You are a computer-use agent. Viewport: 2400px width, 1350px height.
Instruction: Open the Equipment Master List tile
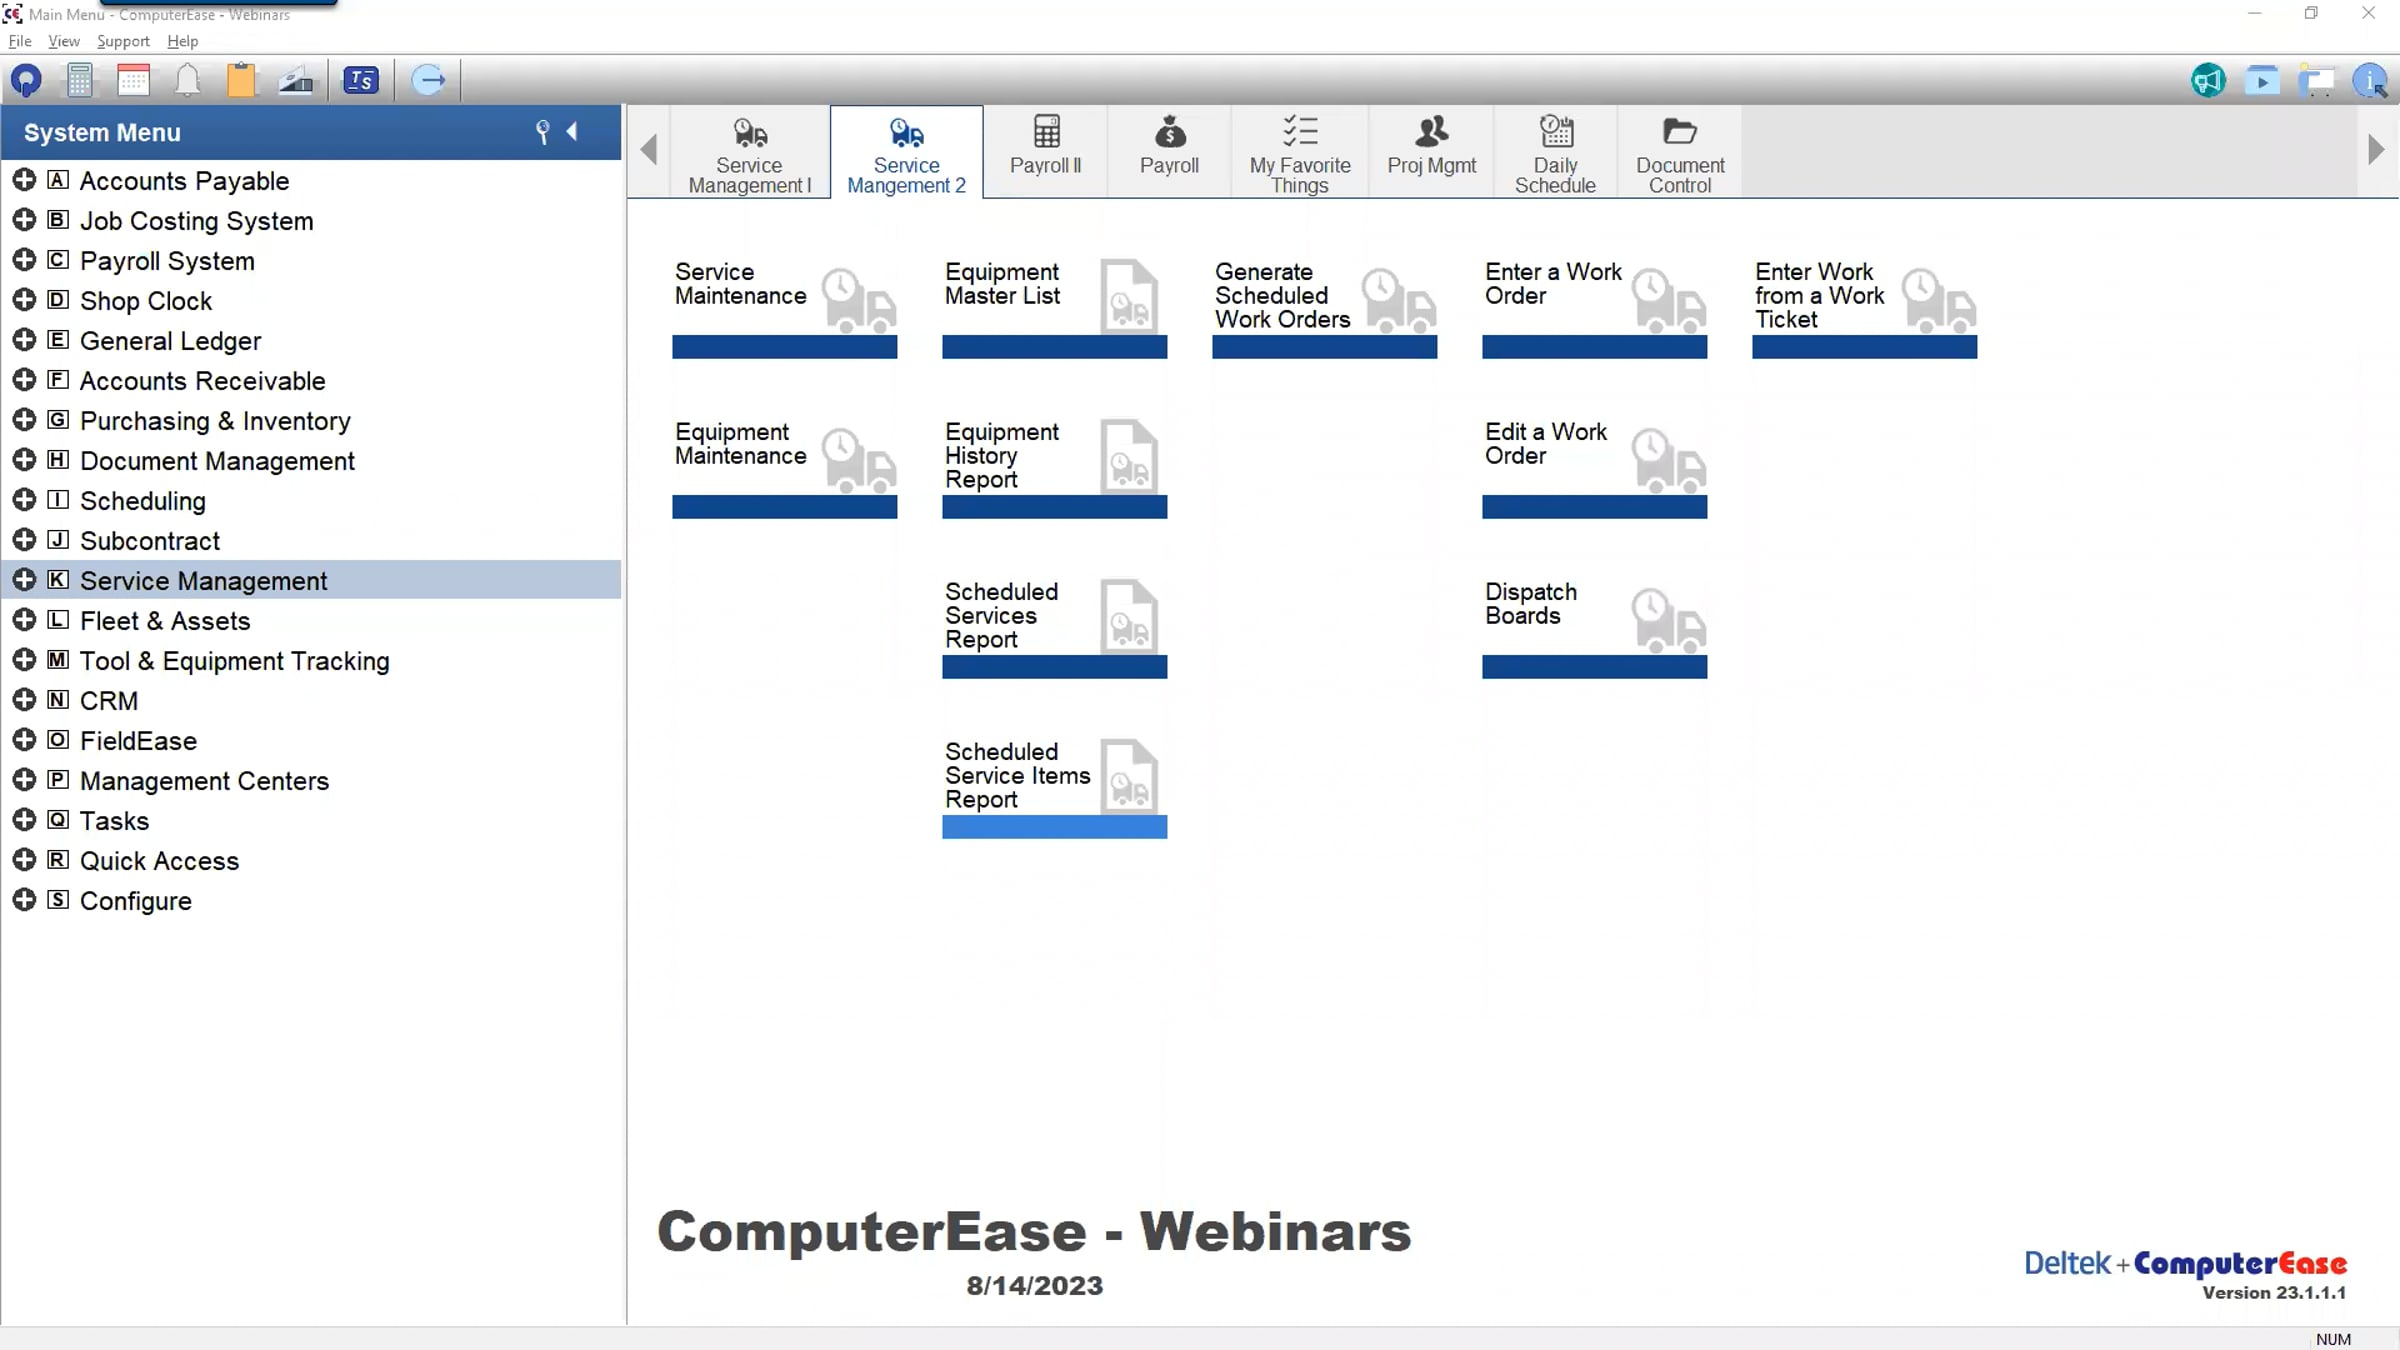(x=1054, y=307)
